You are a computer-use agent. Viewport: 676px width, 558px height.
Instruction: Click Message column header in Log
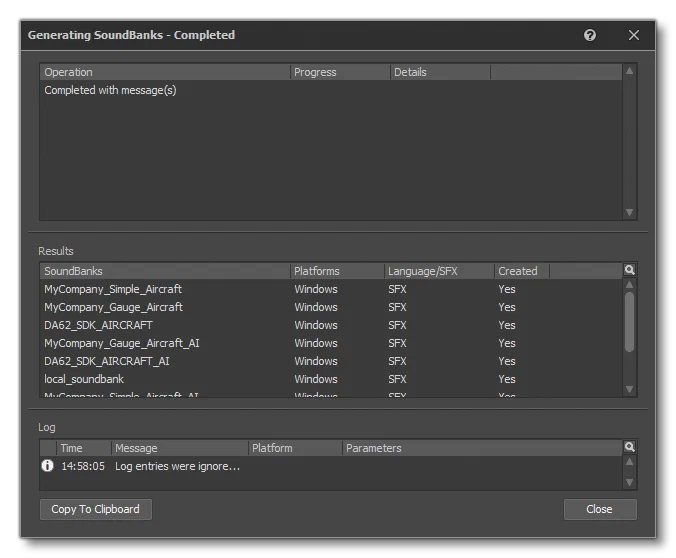click(x=180, y=448)
